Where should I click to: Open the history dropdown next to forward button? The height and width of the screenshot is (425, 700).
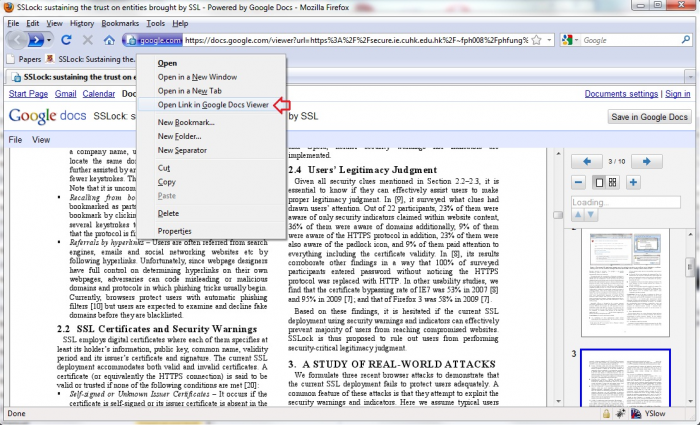pyautogui.click(x=49, y=41)
